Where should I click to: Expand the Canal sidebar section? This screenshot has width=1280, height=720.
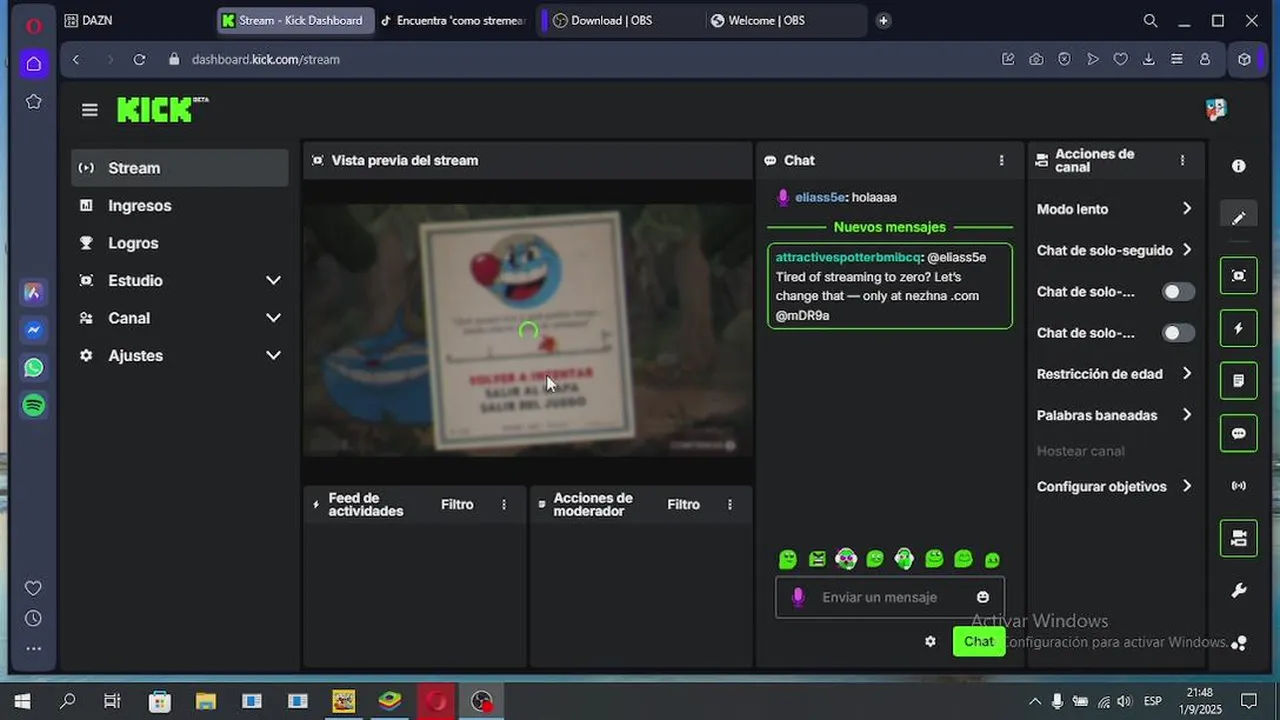coord(180,318)
